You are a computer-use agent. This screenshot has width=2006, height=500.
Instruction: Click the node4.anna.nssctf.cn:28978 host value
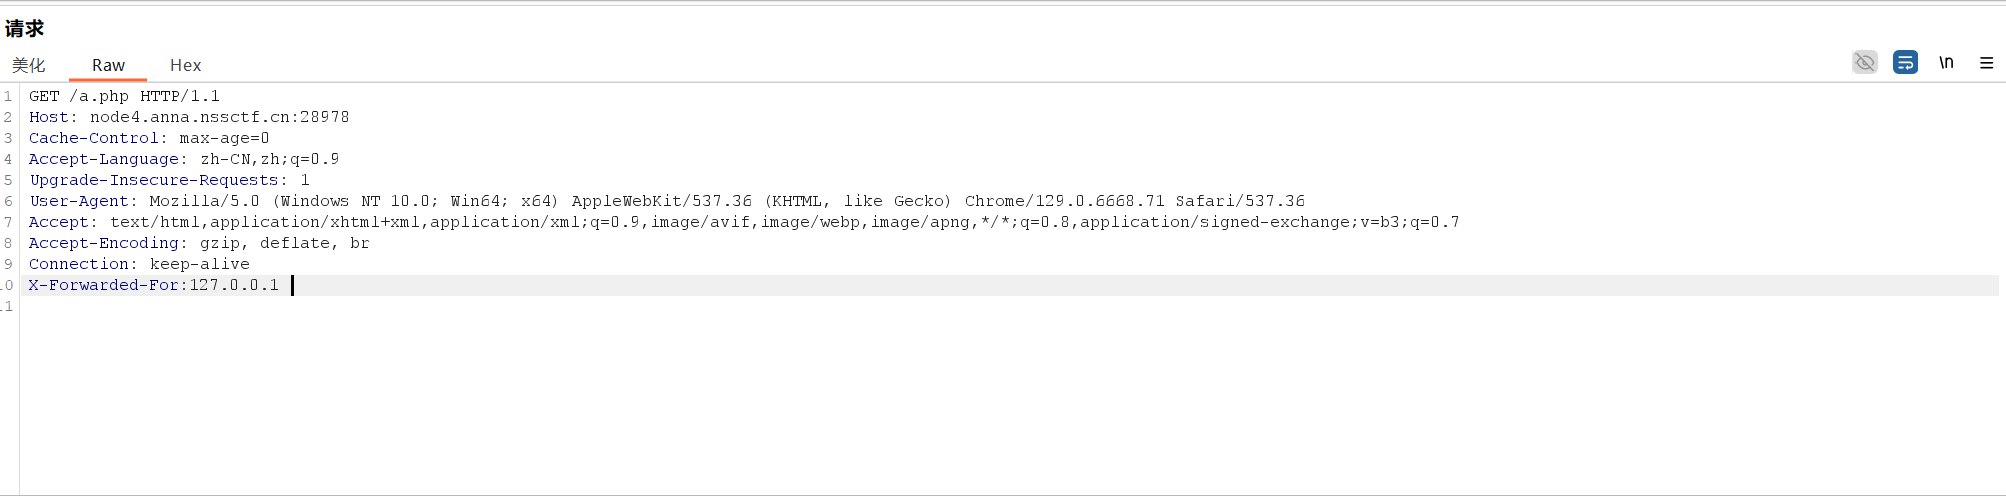tap(219, 117)
